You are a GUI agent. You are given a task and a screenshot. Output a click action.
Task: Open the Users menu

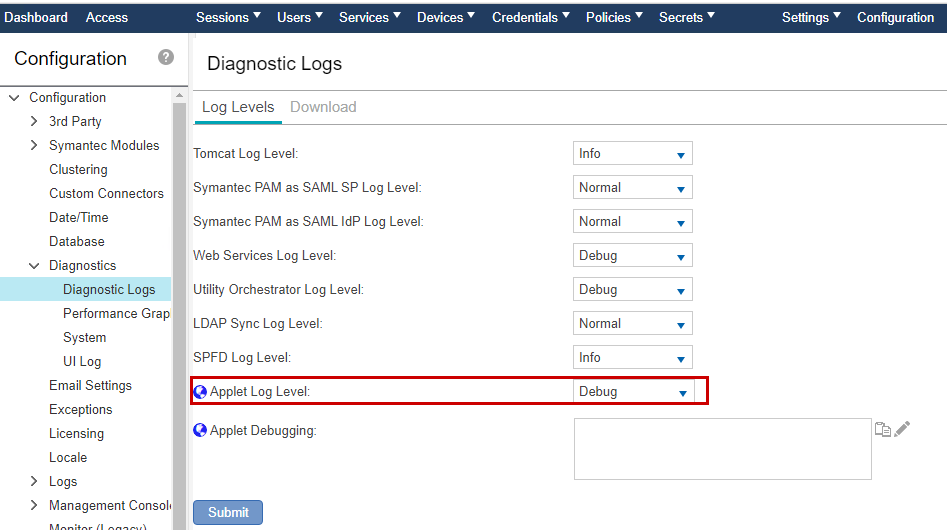pos(300,18)
